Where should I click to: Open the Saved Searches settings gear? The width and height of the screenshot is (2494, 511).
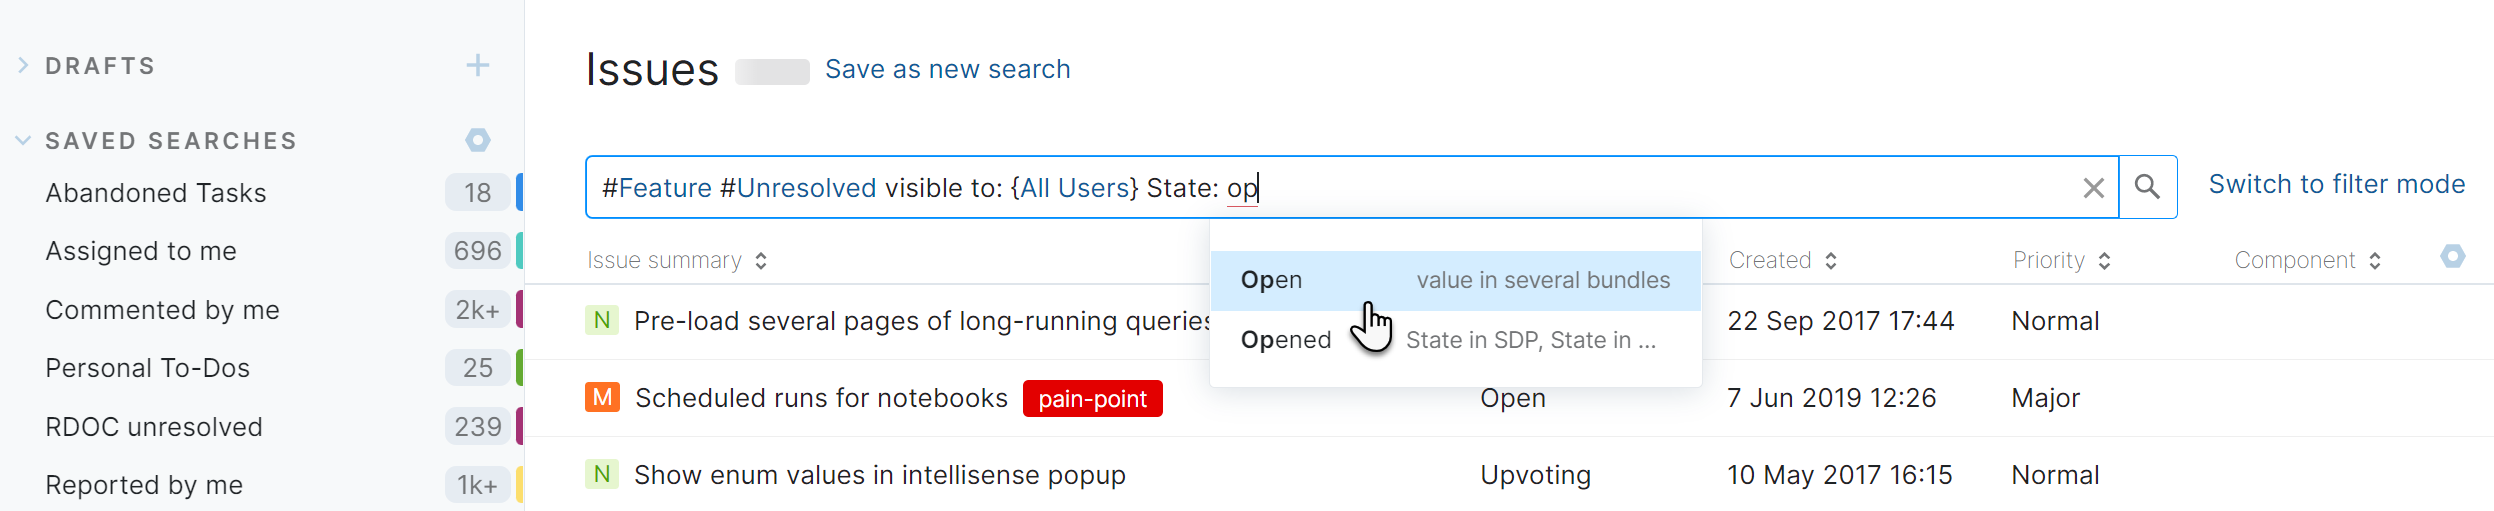click(478, 140)
